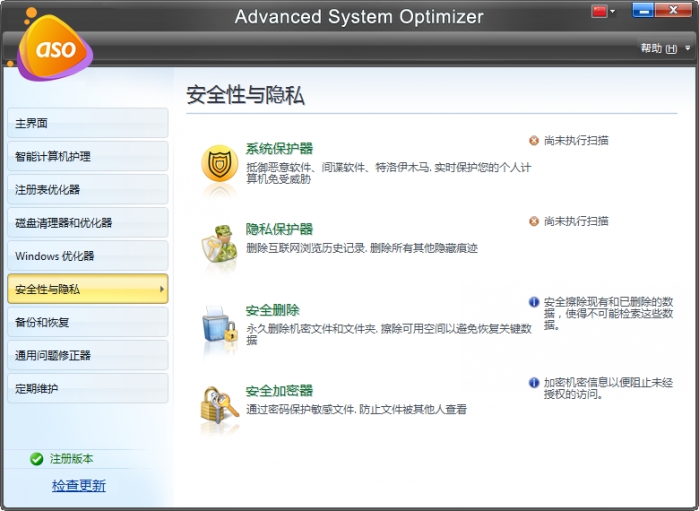Open 通用问题修正器 section
The width and height of the screenshot is (699, 511).
click(88, 355)
